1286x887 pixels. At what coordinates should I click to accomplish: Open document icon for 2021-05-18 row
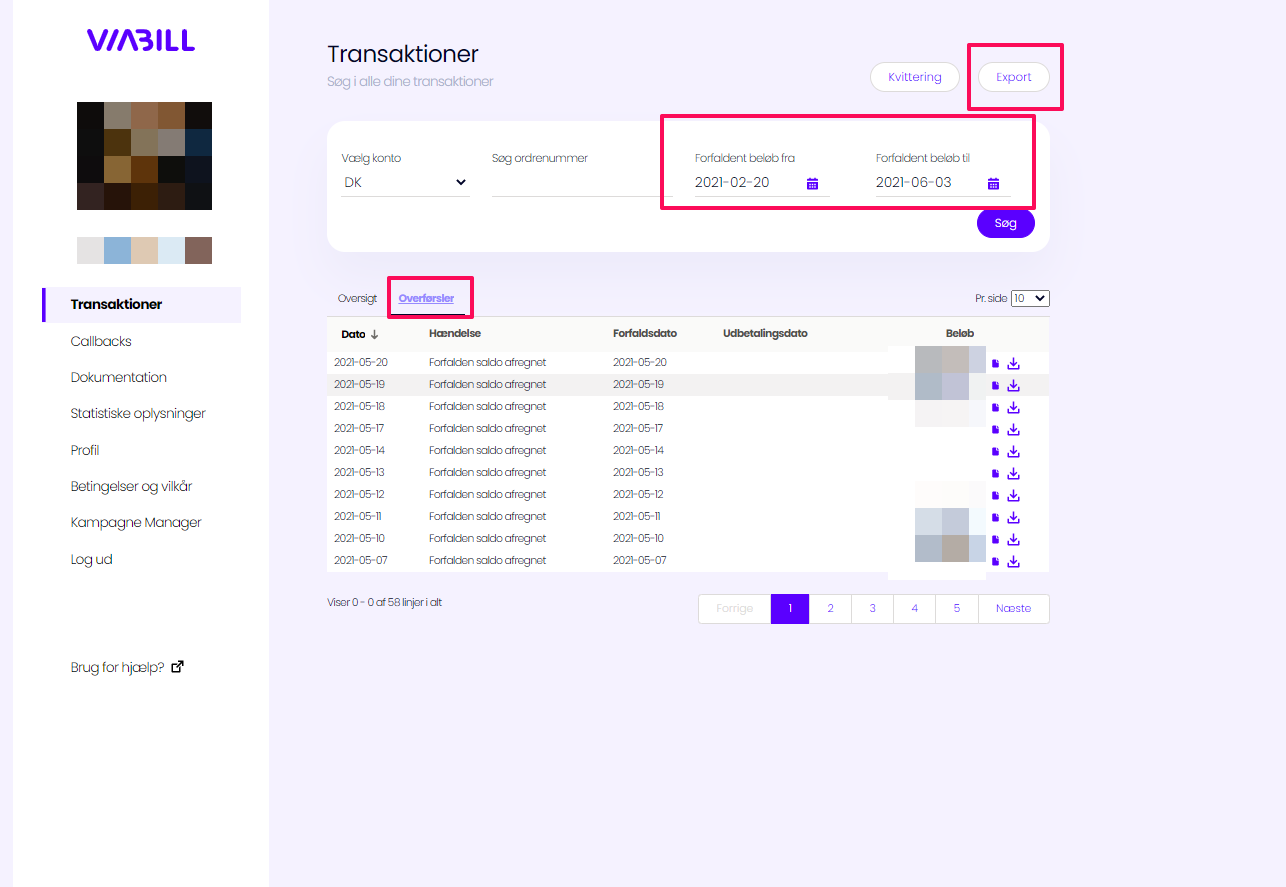click(x=995, y=407)
